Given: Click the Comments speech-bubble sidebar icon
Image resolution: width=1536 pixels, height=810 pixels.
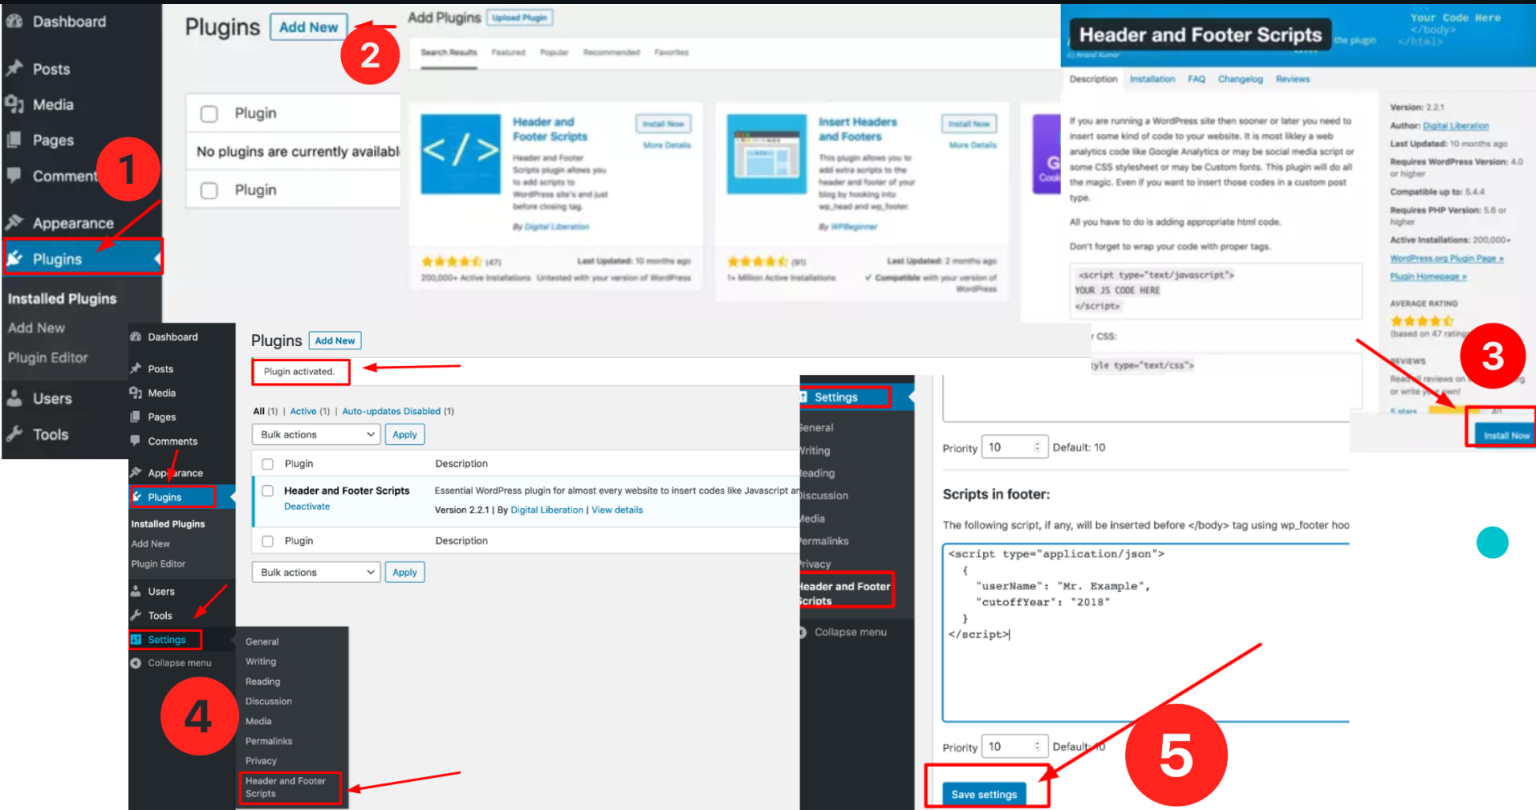Looking at the screenshot, I should pos(15,176).
